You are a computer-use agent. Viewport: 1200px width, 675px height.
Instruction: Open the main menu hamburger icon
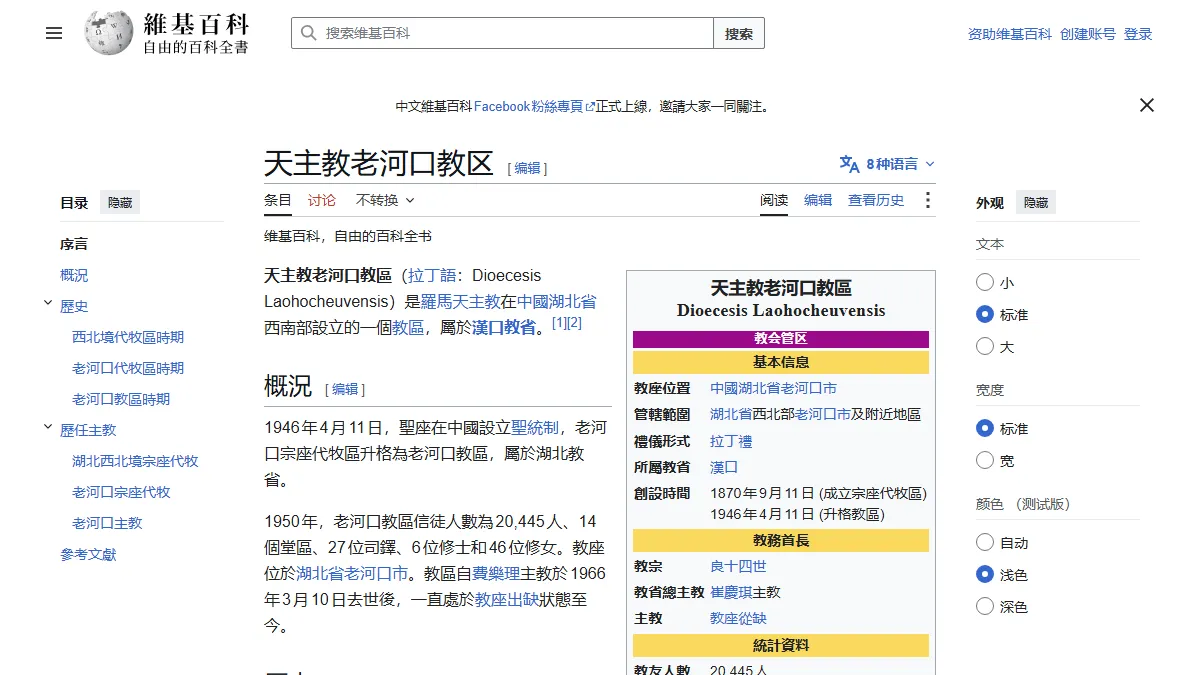click(54, 33)
